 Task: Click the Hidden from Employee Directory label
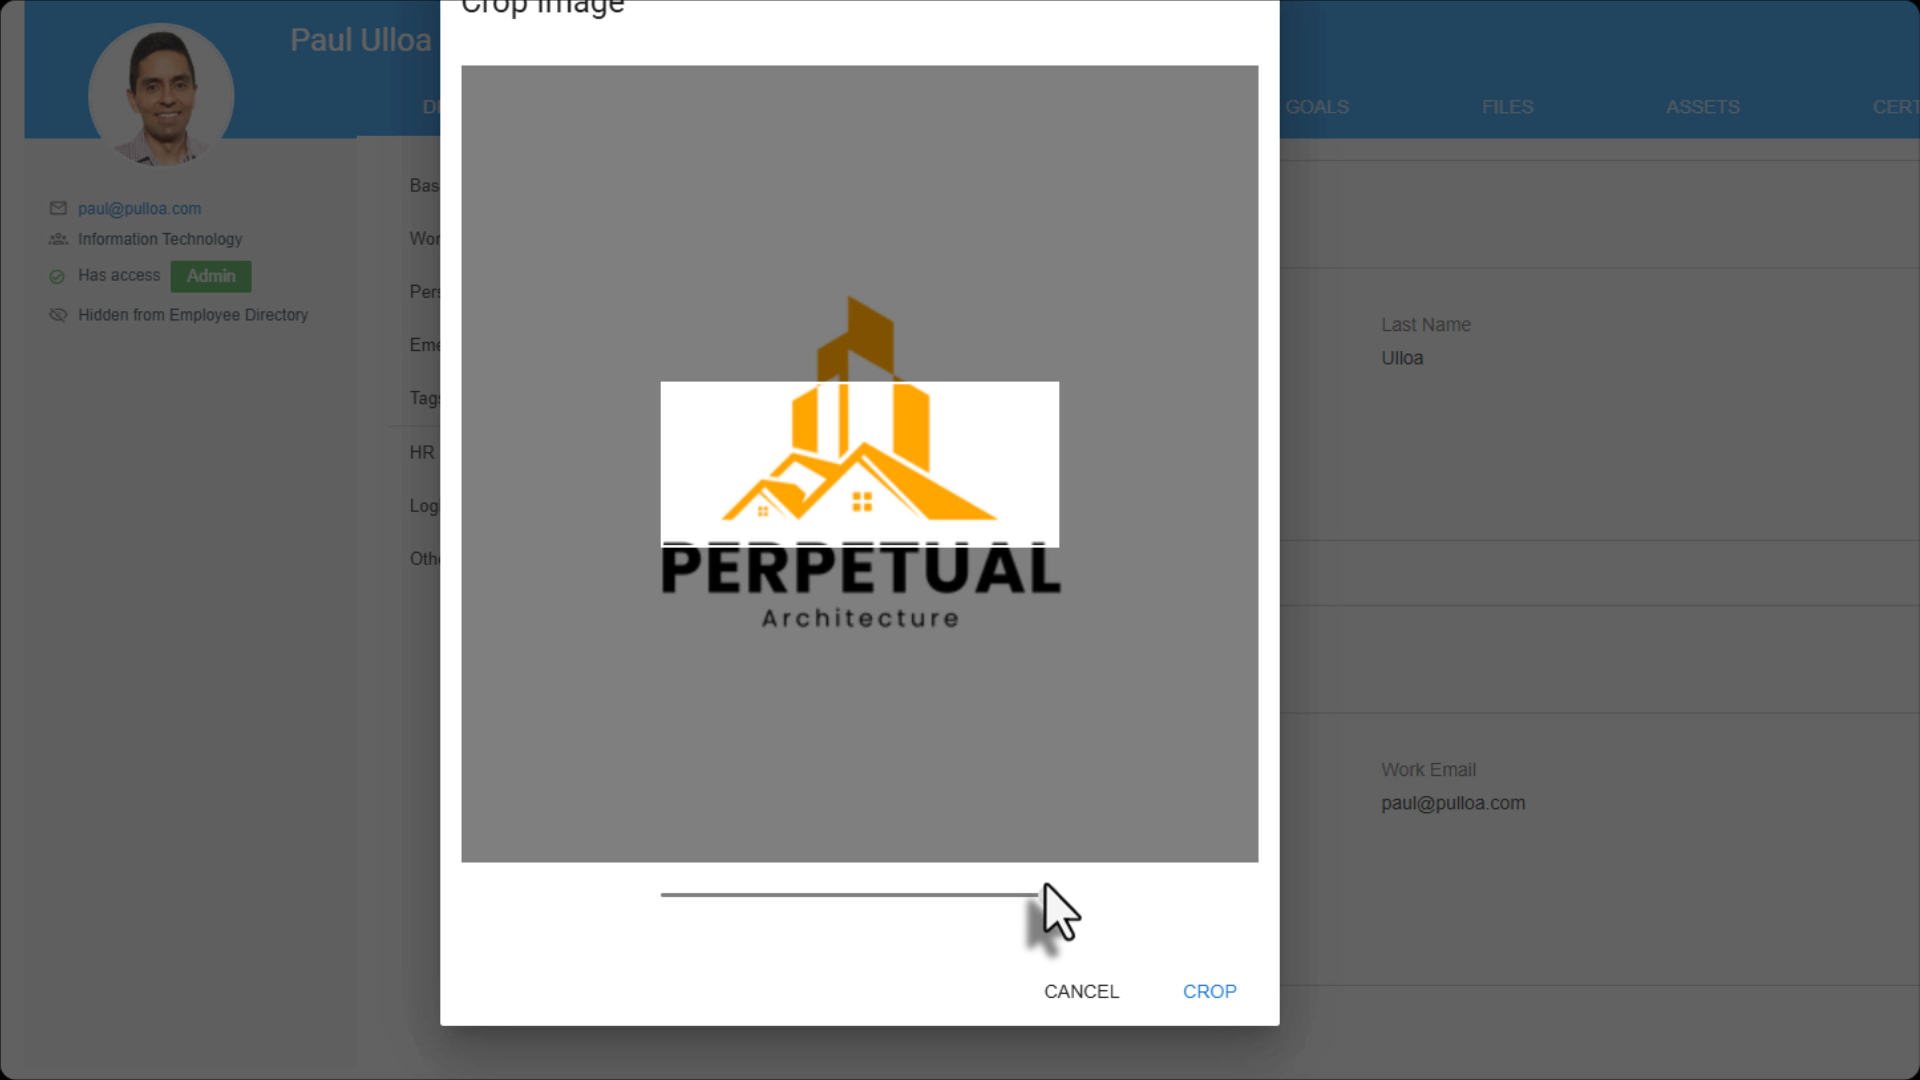point(193,315)
